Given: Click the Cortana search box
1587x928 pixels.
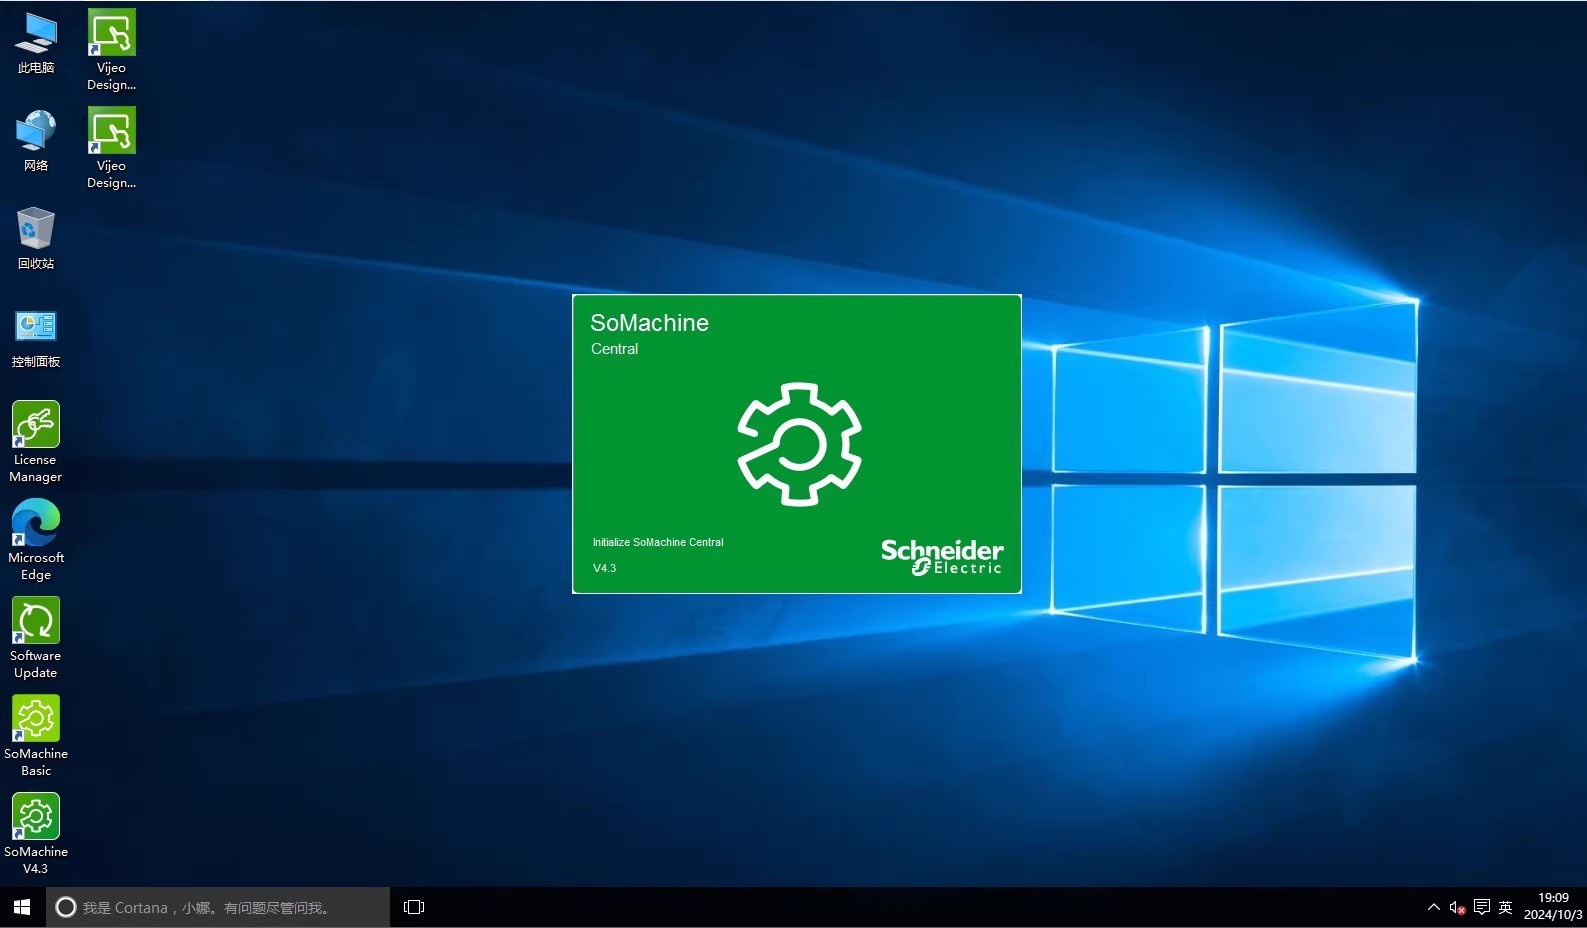Looking at the screenshot, I should click(218, 907).
